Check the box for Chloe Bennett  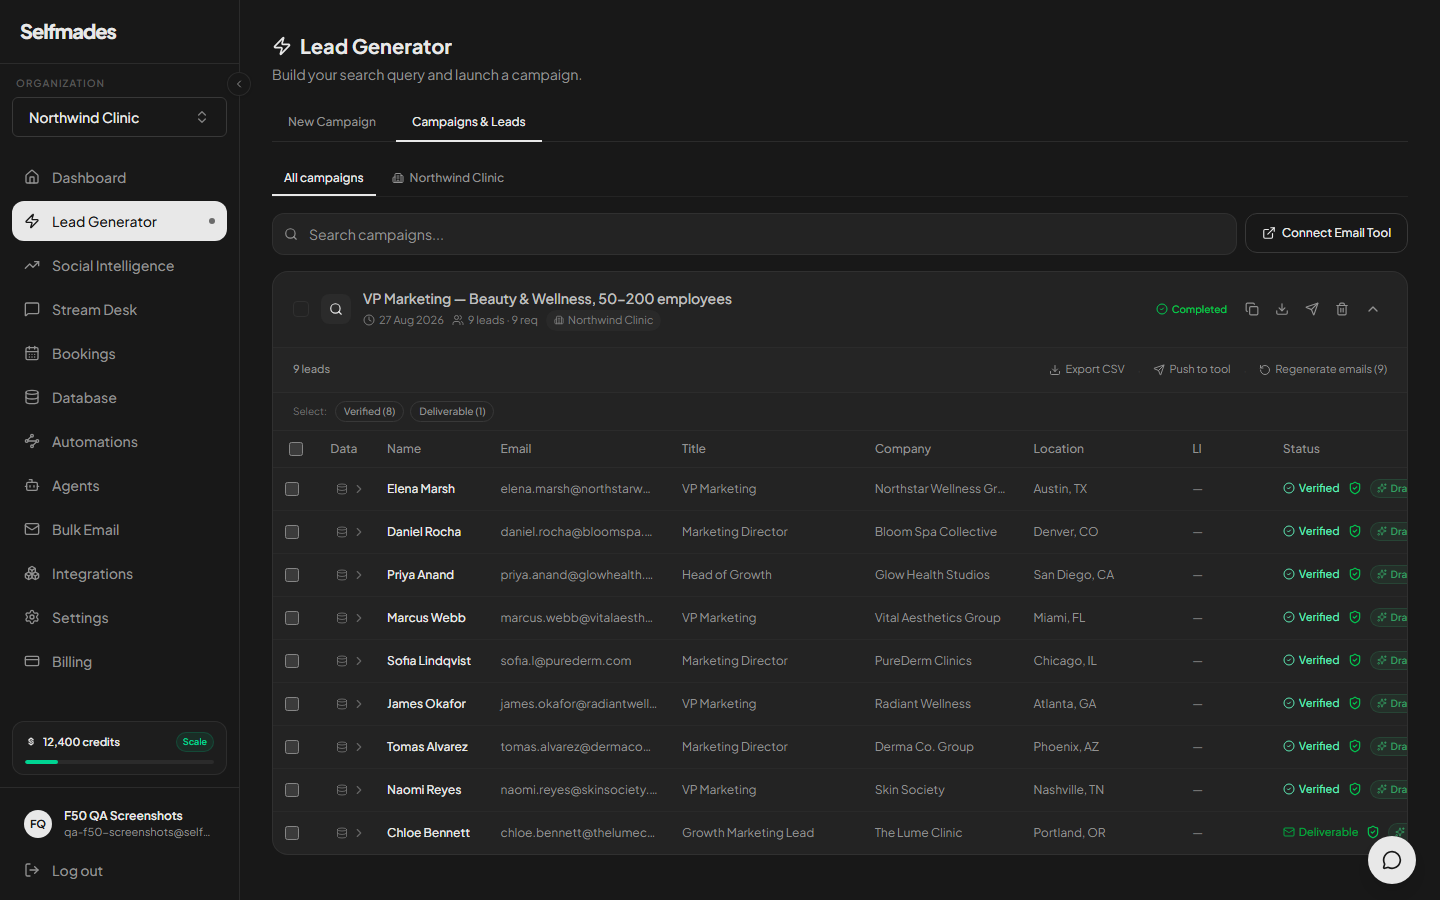pos(292,833)
